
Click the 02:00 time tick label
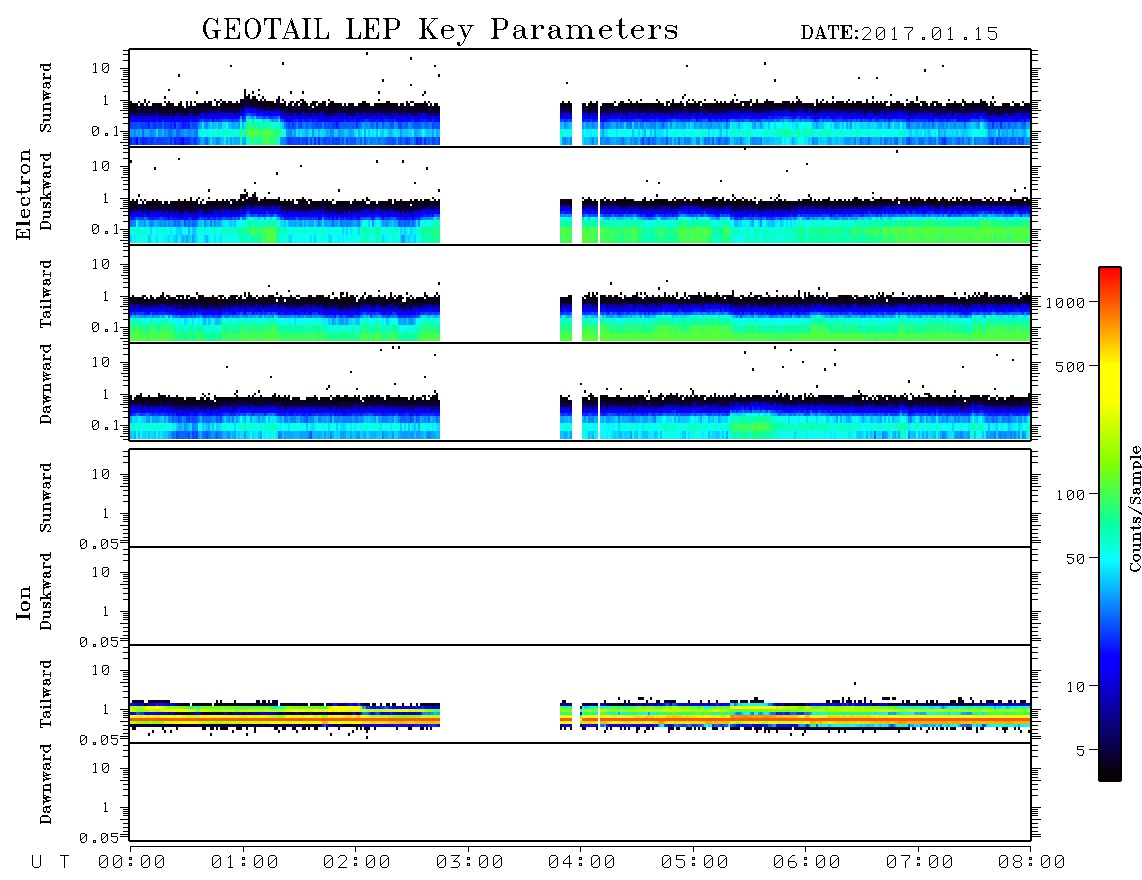tap(357, 863)
